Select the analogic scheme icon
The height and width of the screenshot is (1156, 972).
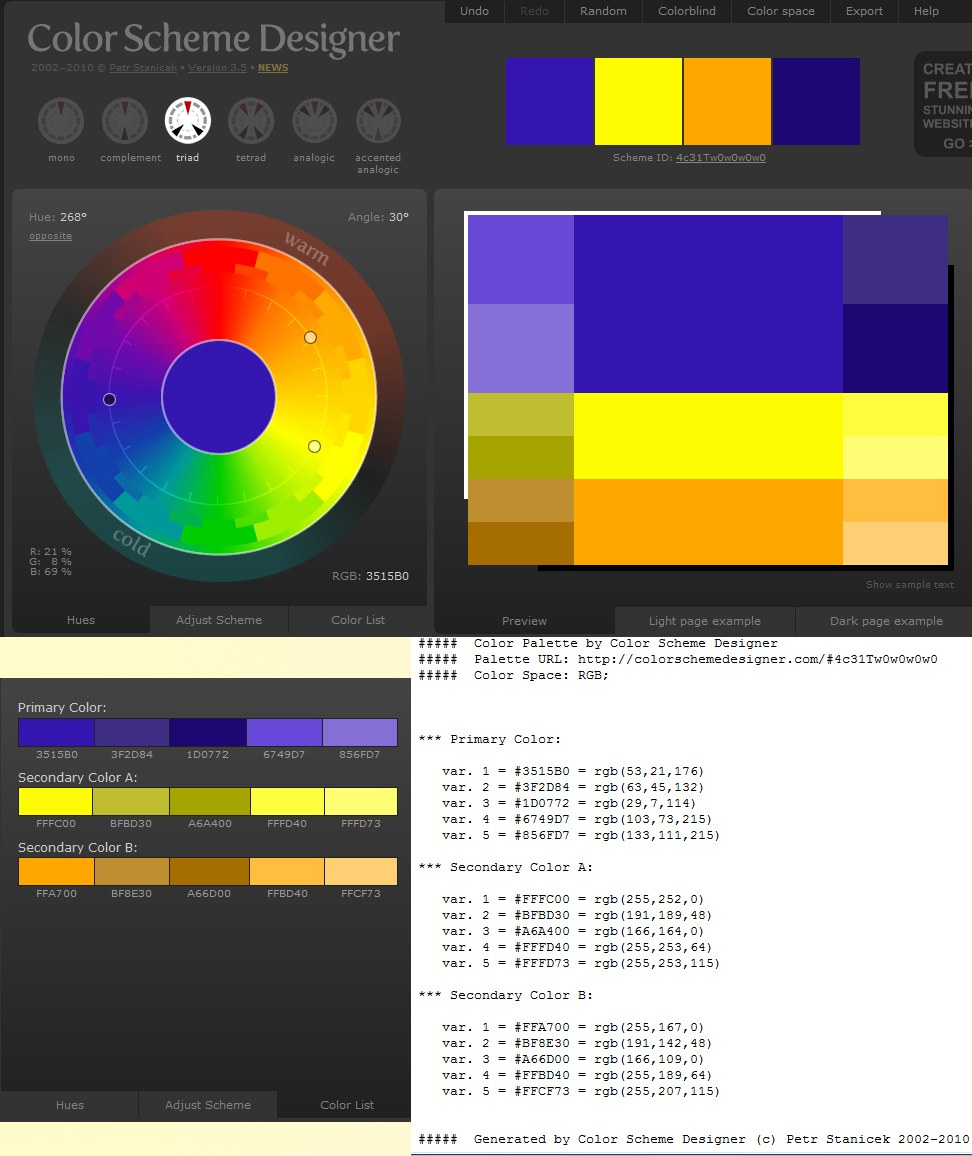coord(313,120)
